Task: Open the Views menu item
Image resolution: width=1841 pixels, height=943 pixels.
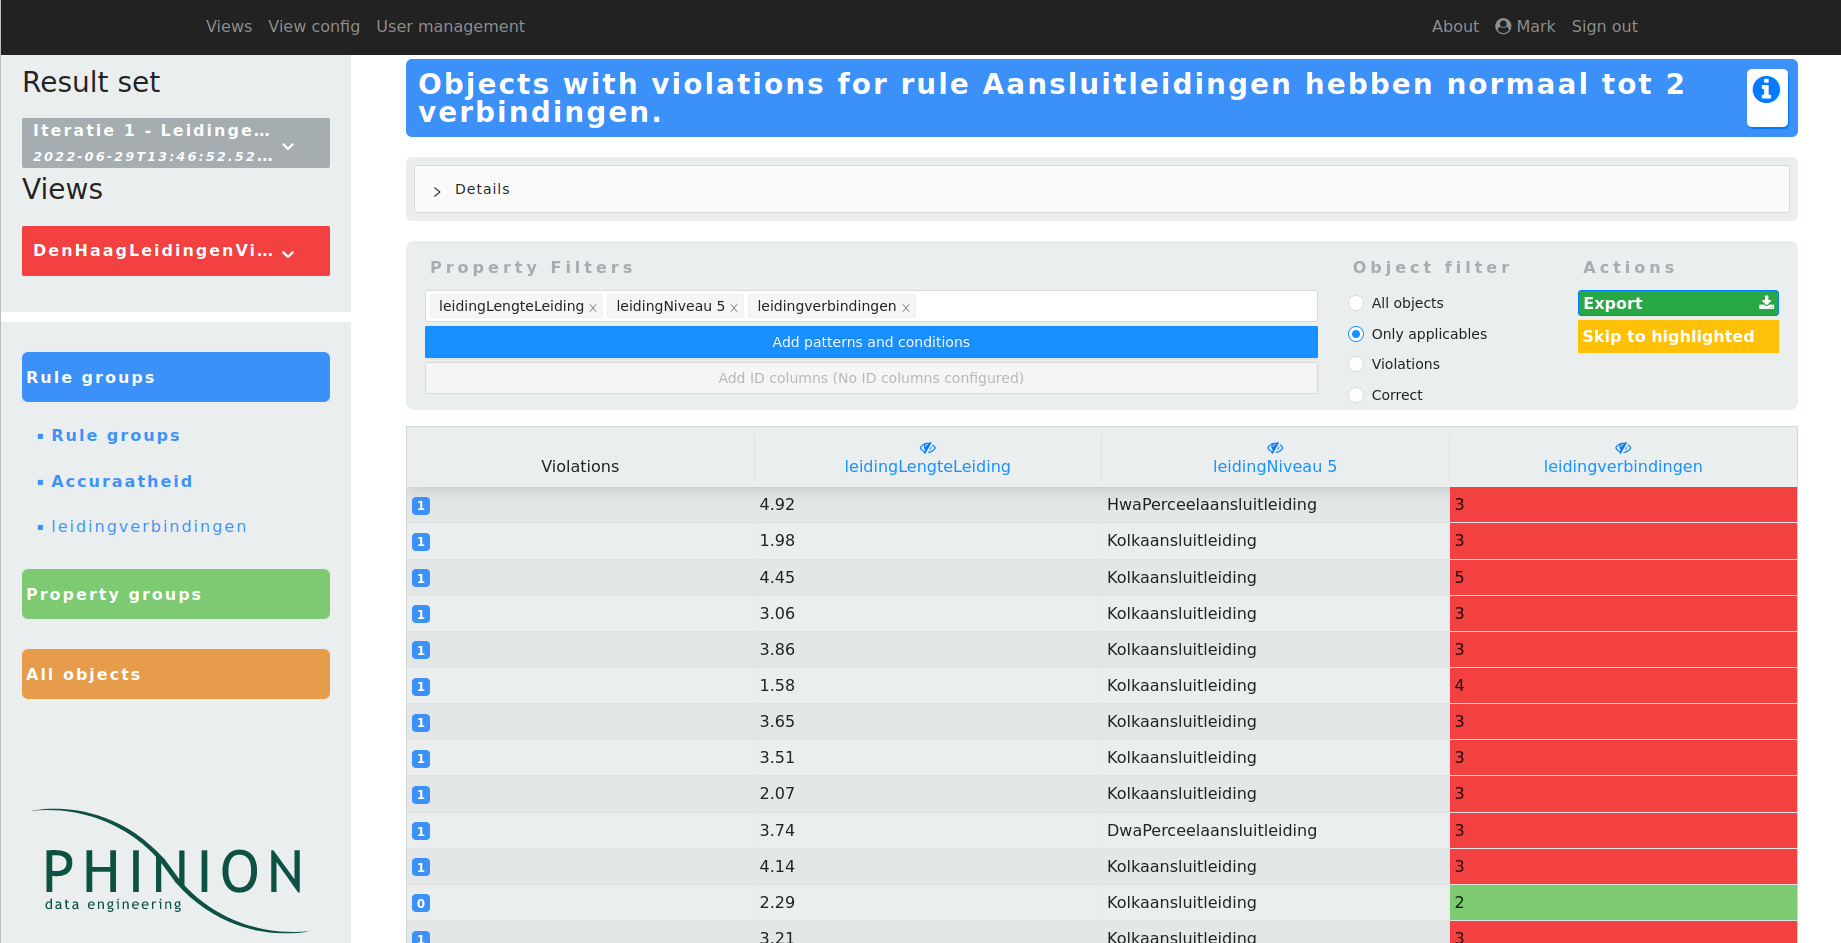Action: (x=229, y=26)
